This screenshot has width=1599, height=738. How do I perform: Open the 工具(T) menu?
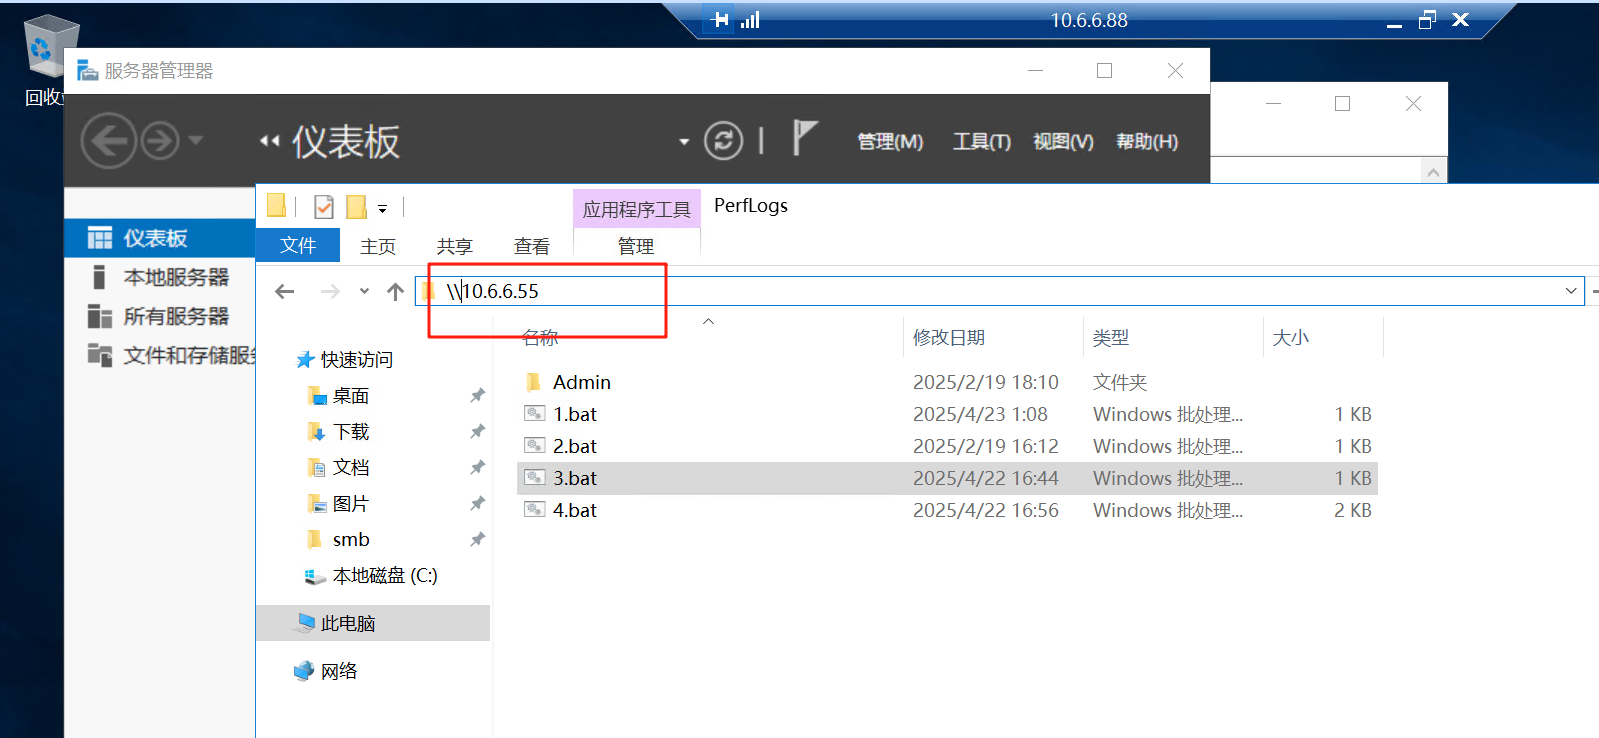981,142
